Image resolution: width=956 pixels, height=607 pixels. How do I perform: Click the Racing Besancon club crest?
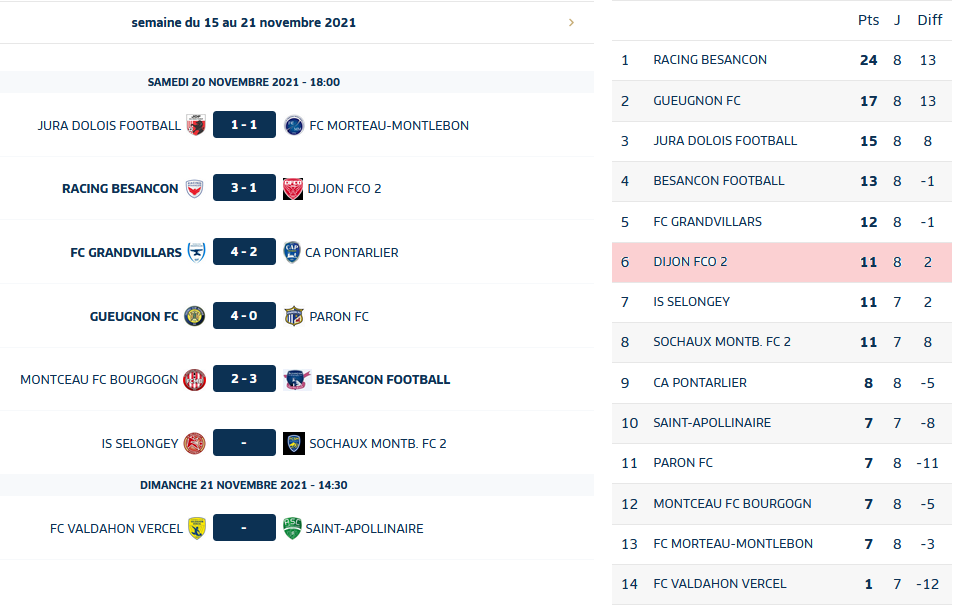(194, 189)
